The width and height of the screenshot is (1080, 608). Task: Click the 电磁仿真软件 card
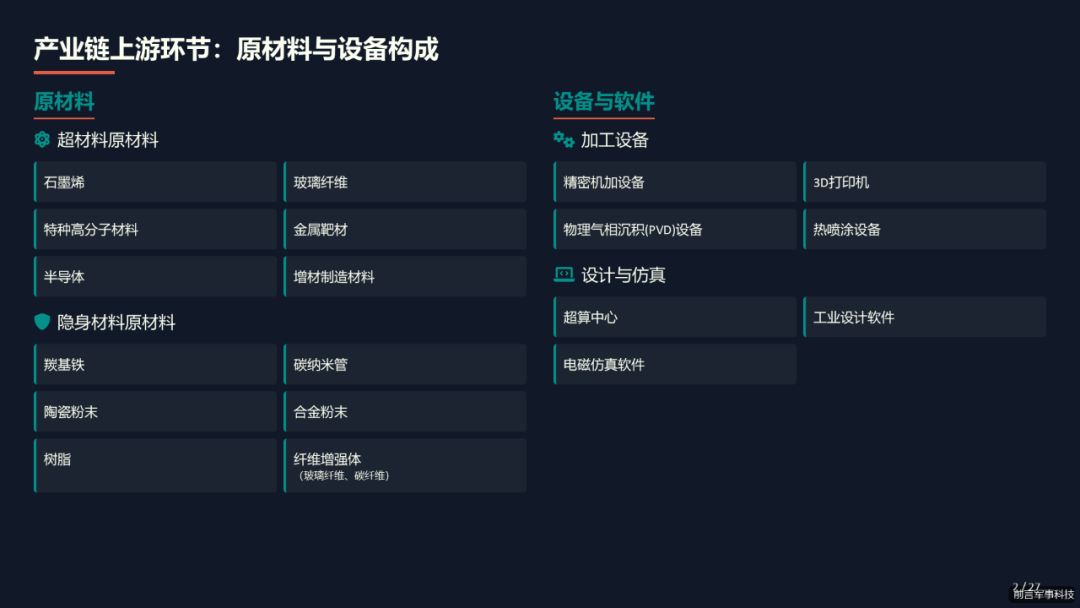pos(675,364)
